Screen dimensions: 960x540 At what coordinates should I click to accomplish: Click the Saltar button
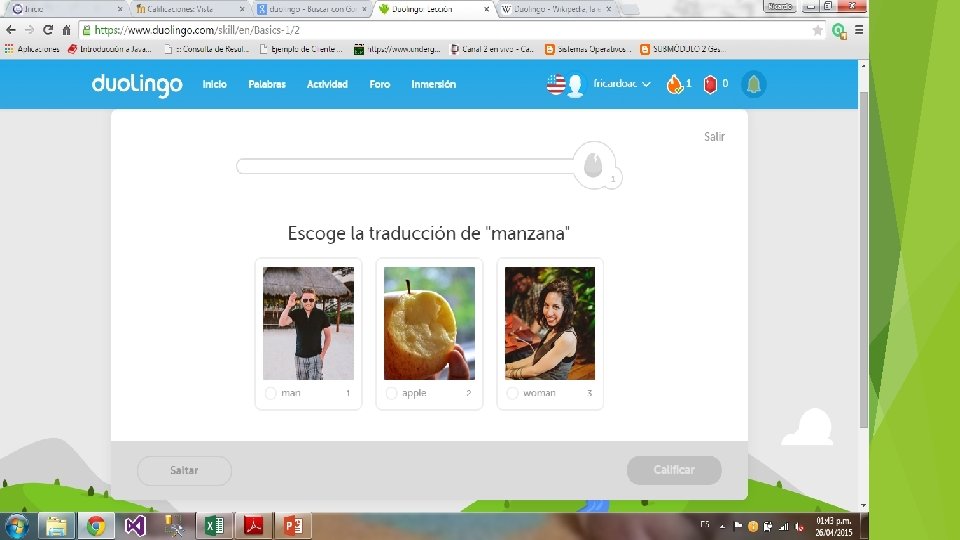(x=184, y=470)
